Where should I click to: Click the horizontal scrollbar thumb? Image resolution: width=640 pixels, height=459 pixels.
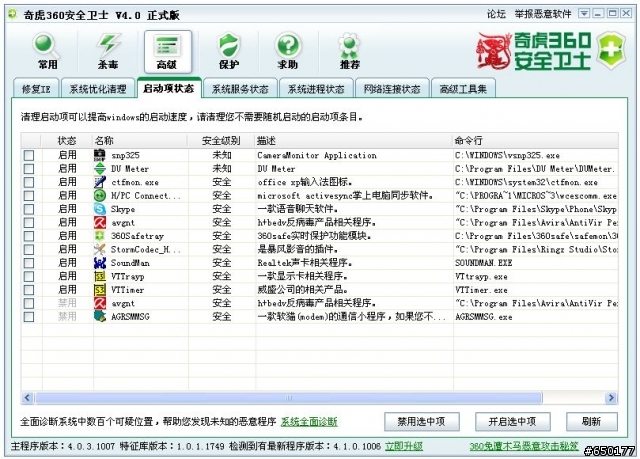[x=289, y=397]
